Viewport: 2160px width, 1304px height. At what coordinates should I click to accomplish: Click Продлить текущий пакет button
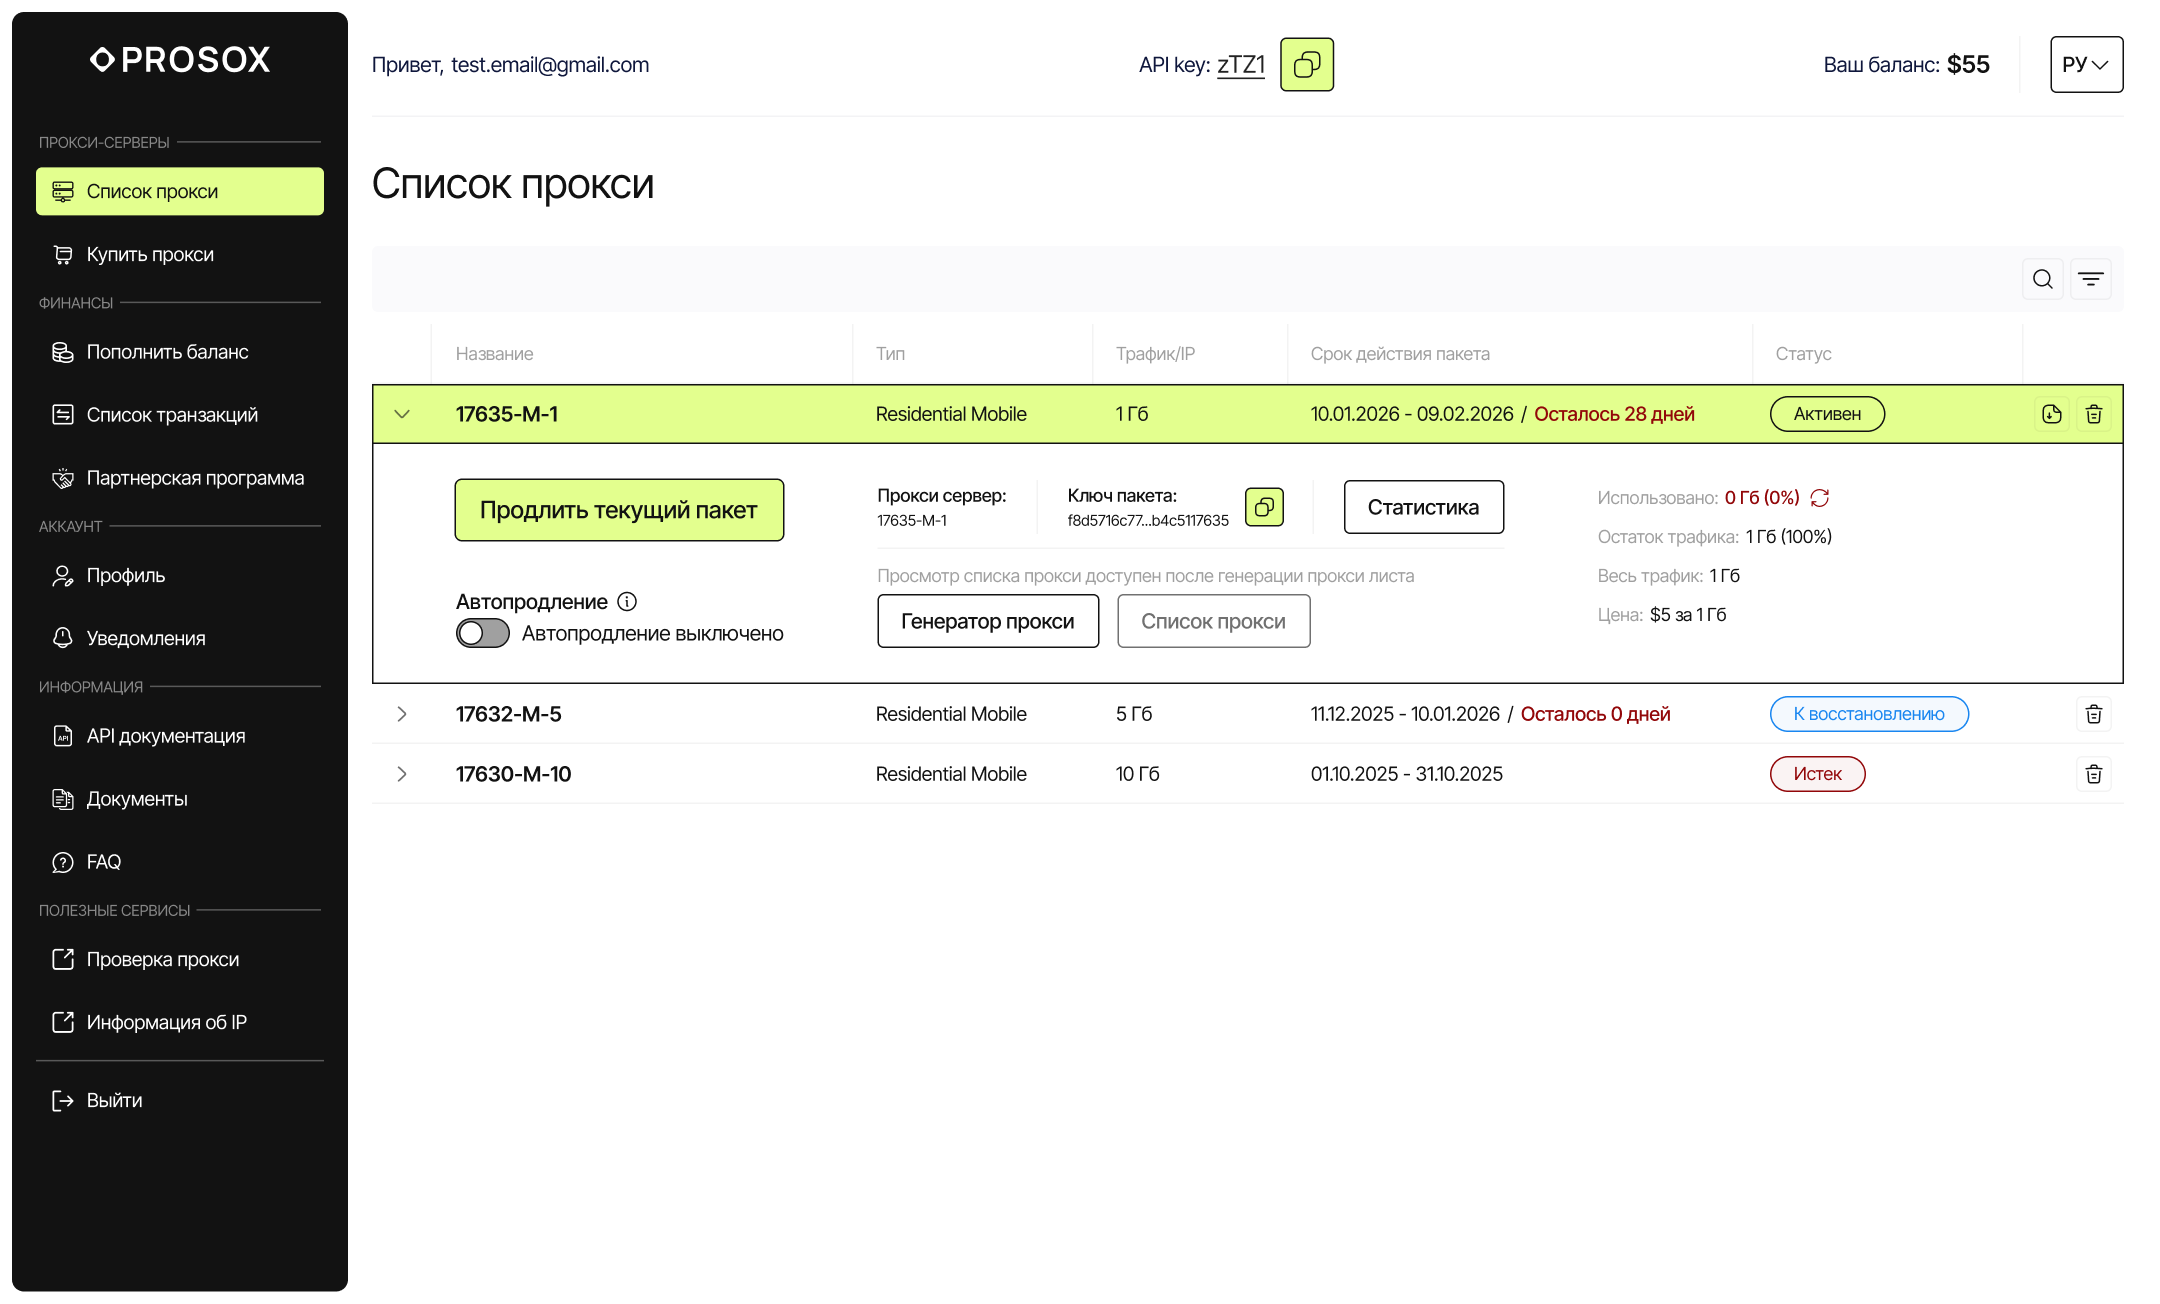pyautogui.click(x=619, y=509)
